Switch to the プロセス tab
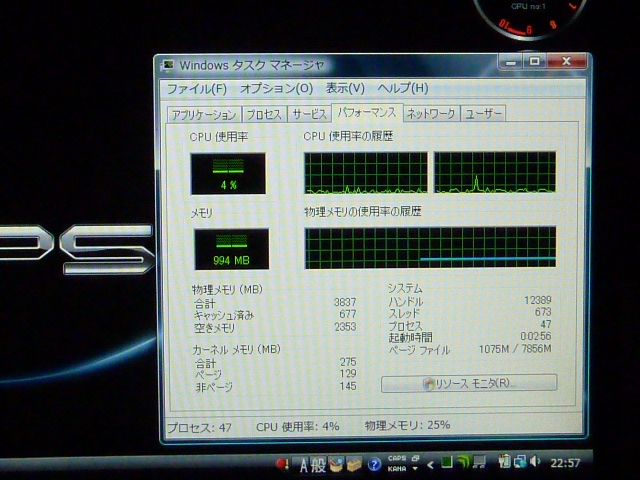This screenshot has width=640, height=480. 264,115
